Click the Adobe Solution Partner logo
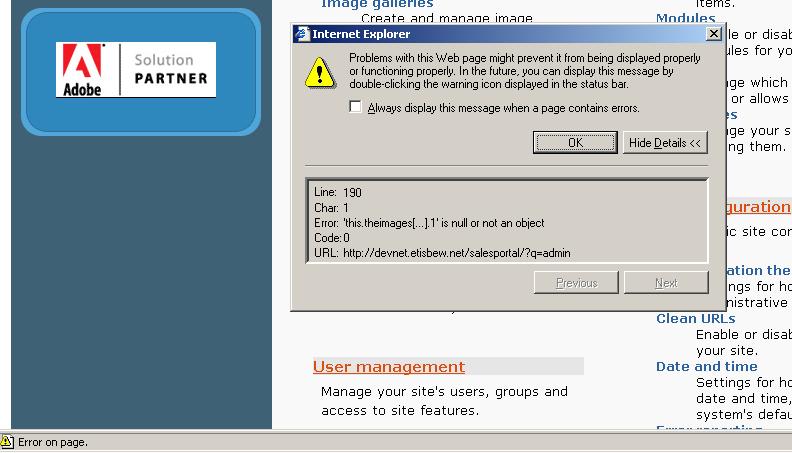Image resolution: width=792 pixels, height=453 pixels. point(136,70)
